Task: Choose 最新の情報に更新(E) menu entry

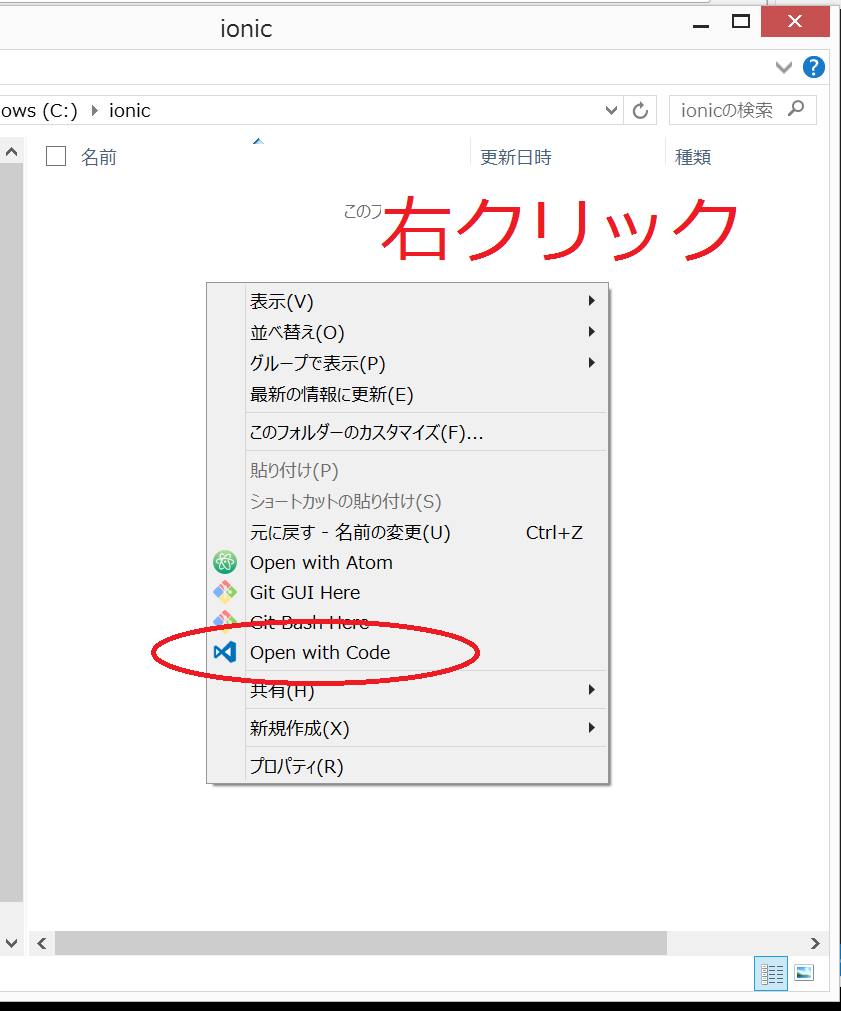Action: pos(331,395)
